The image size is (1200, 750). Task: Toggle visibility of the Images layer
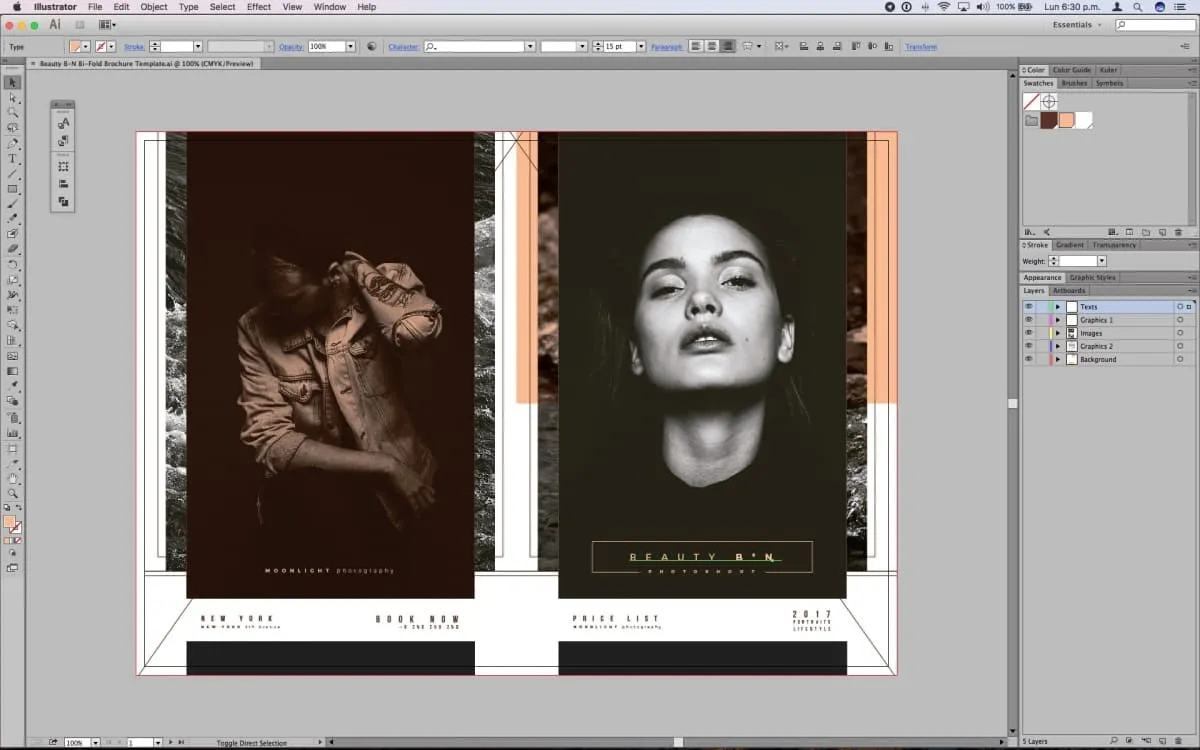point(1029,333)
